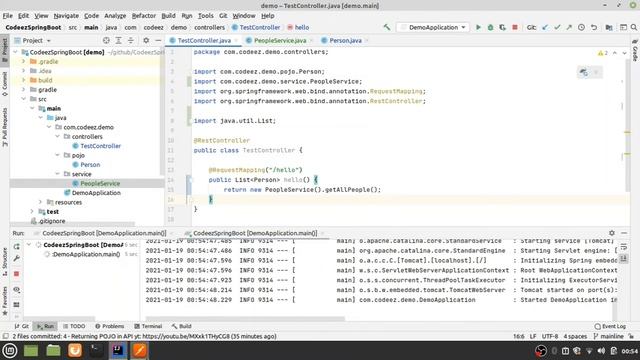Hide the Project panel with minus icon

point(158,40)
